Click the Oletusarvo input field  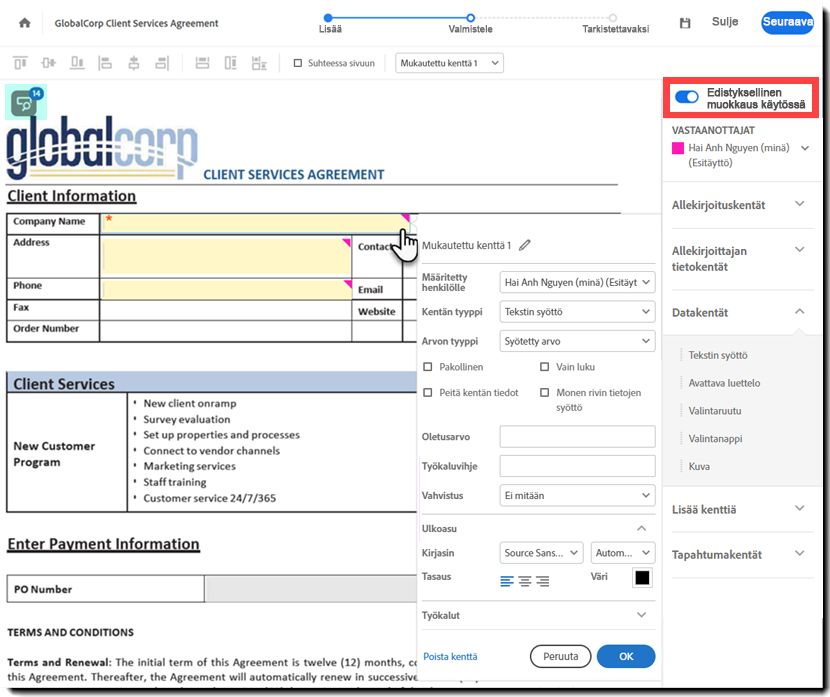(577, 437)
